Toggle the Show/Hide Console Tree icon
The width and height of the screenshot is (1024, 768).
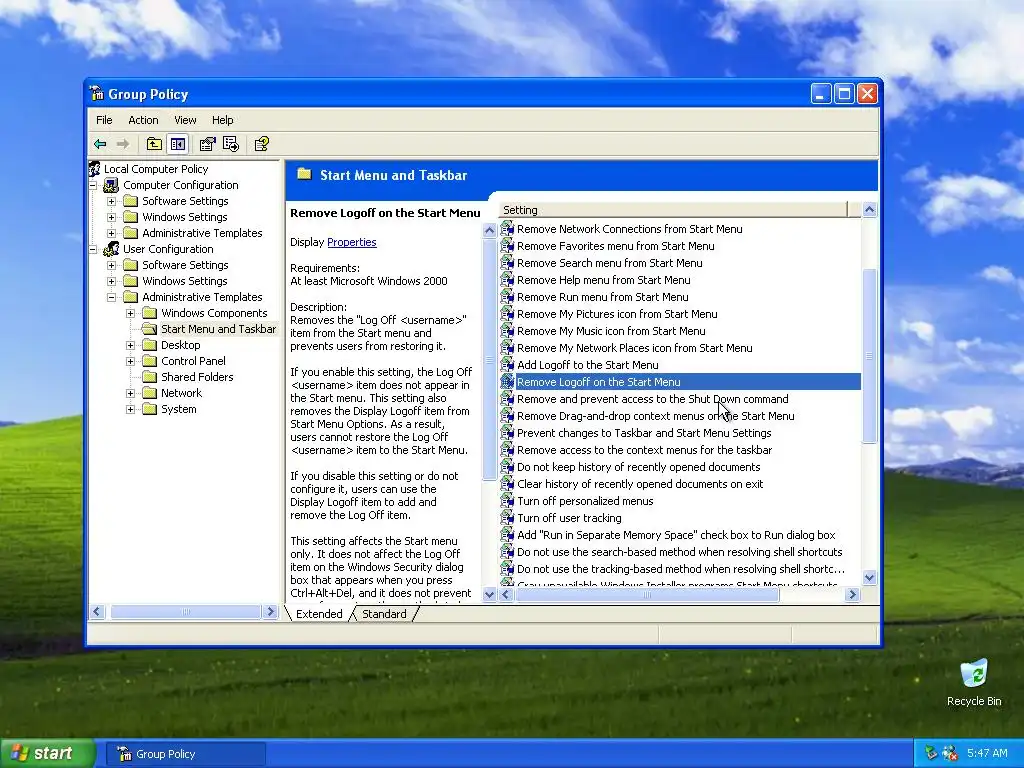point(178,144)
